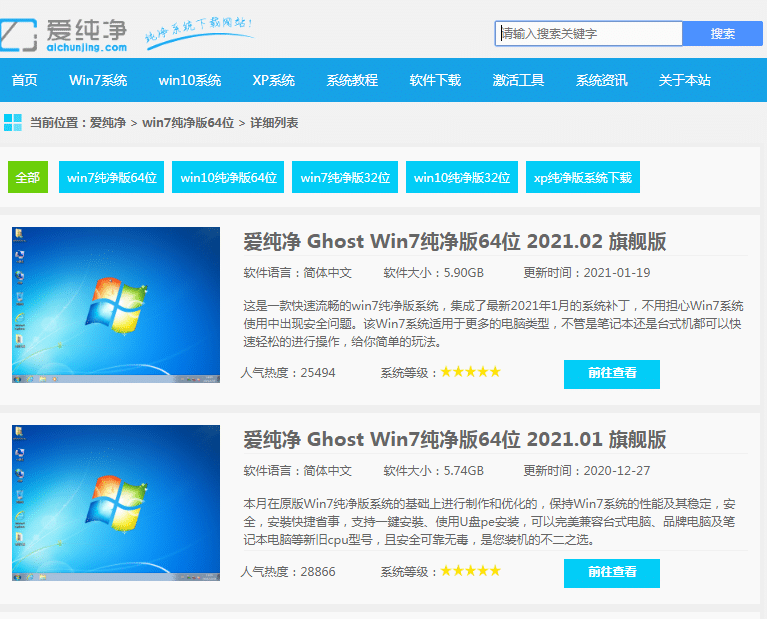Focus the search keyword input field

pos(588,33)
